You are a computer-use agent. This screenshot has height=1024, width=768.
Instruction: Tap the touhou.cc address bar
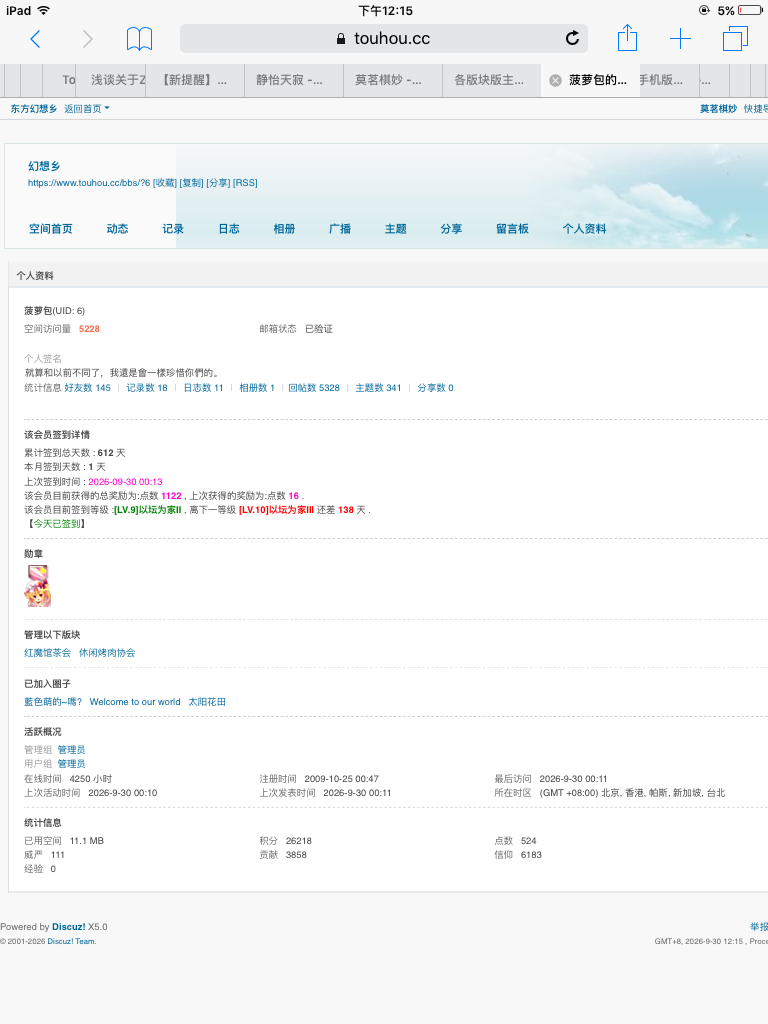[383, 39]
